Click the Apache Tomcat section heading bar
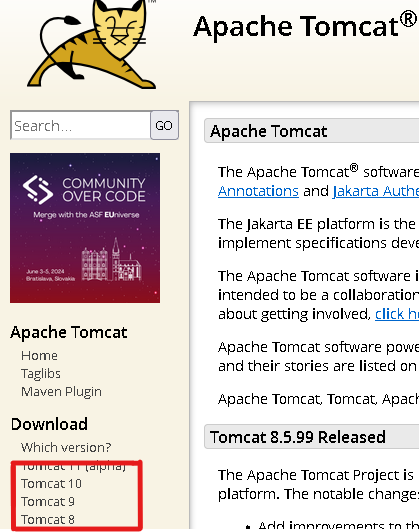This screenshot has height=532, width=419. click(311, 131)
